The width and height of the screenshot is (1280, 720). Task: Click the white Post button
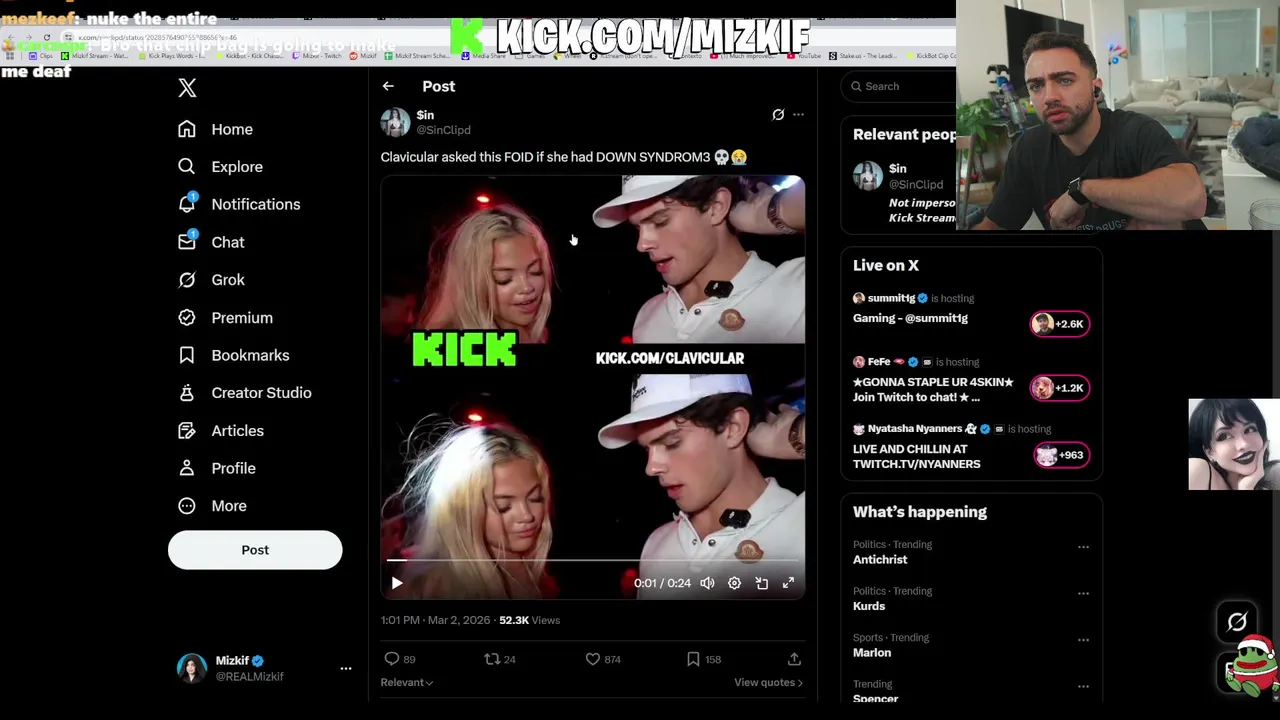255,550
